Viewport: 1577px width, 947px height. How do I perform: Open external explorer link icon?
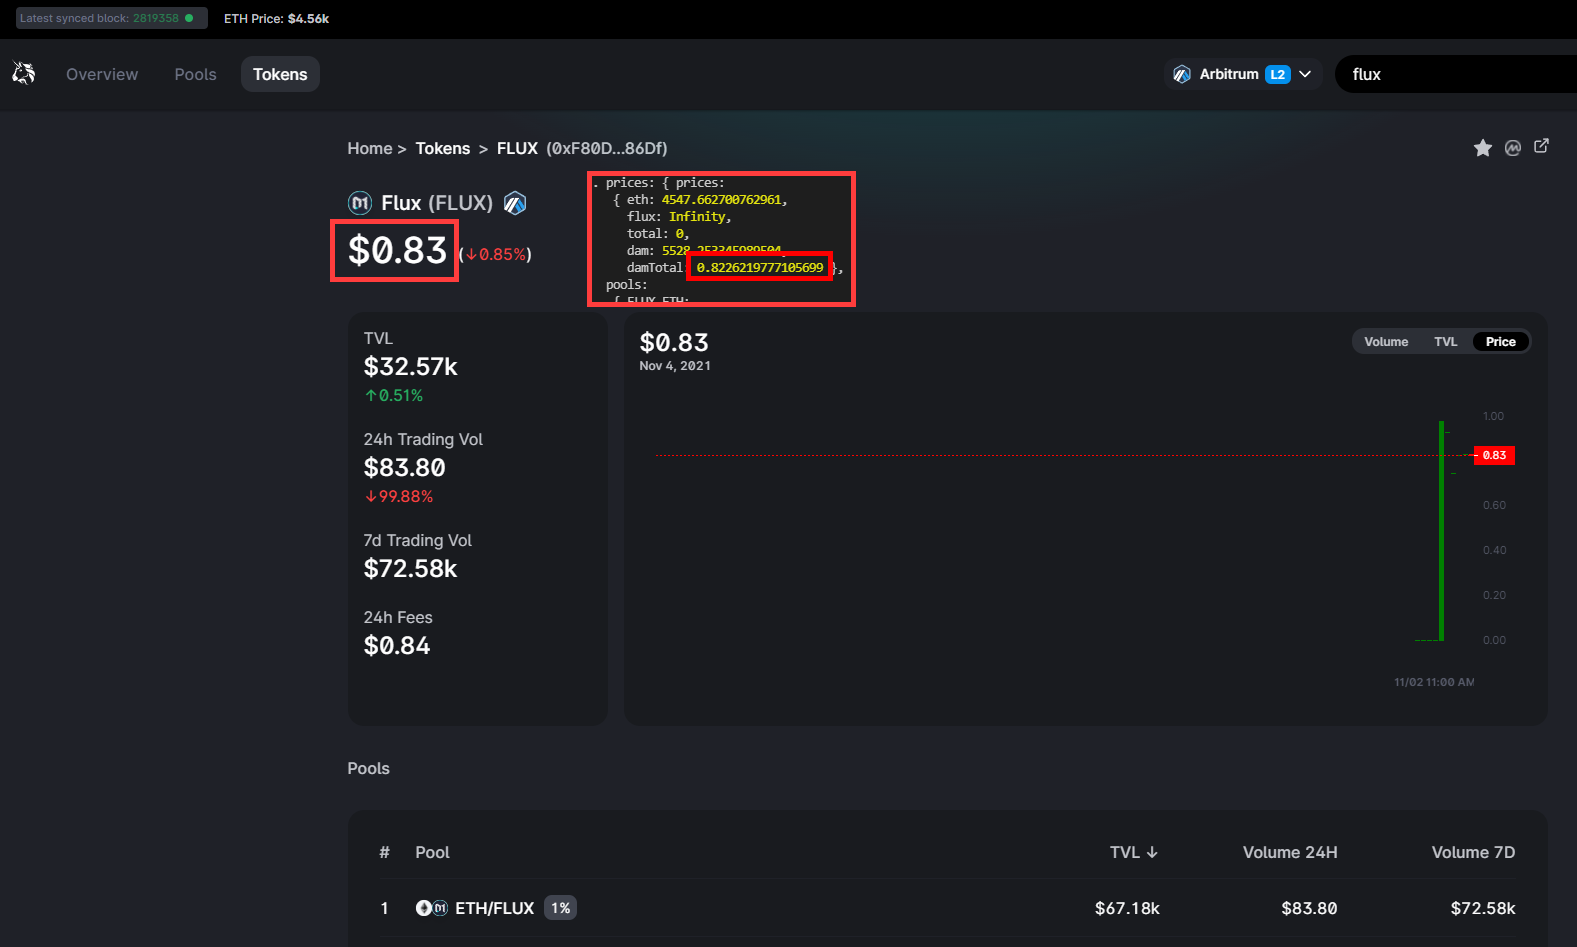click(x=1542, y=146)
